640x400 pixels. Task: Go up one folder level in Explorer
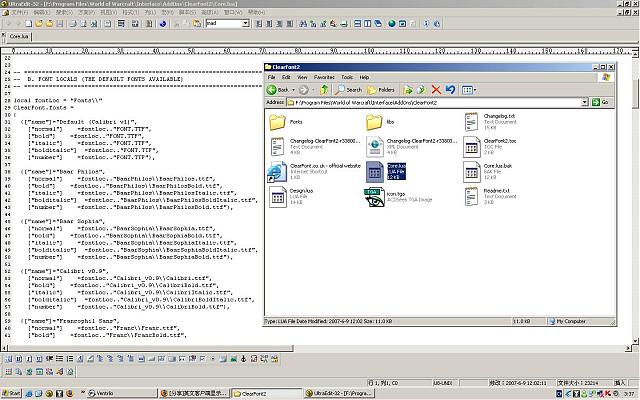pos(324,89)
